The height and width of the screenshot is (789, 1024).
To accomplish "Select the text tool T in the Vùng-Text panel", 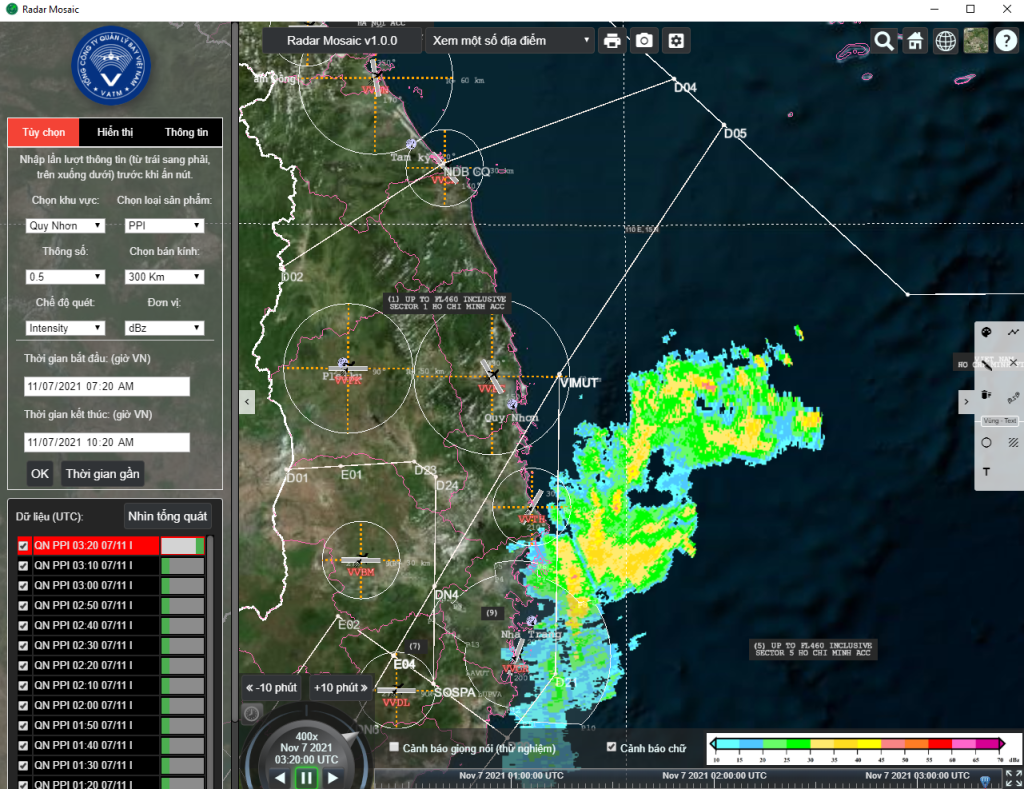I will click(x=987, y=470).
